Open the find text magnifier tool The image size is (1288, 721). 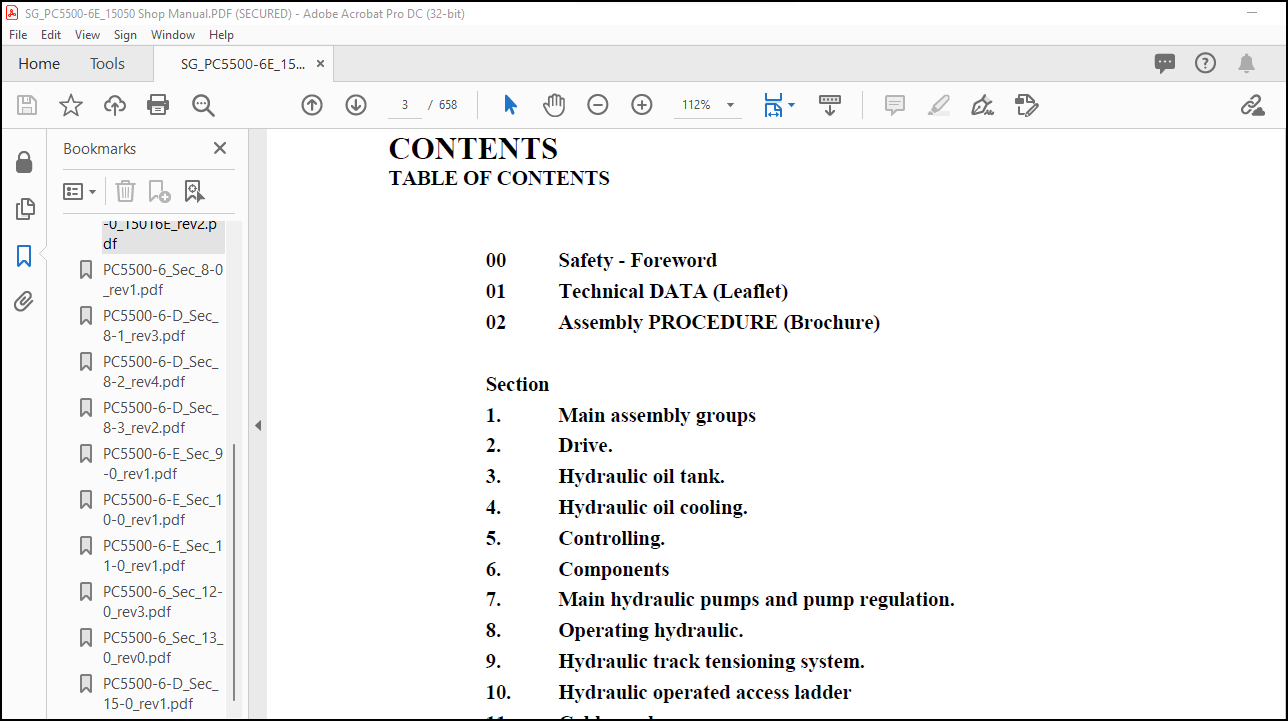[203, 105]
